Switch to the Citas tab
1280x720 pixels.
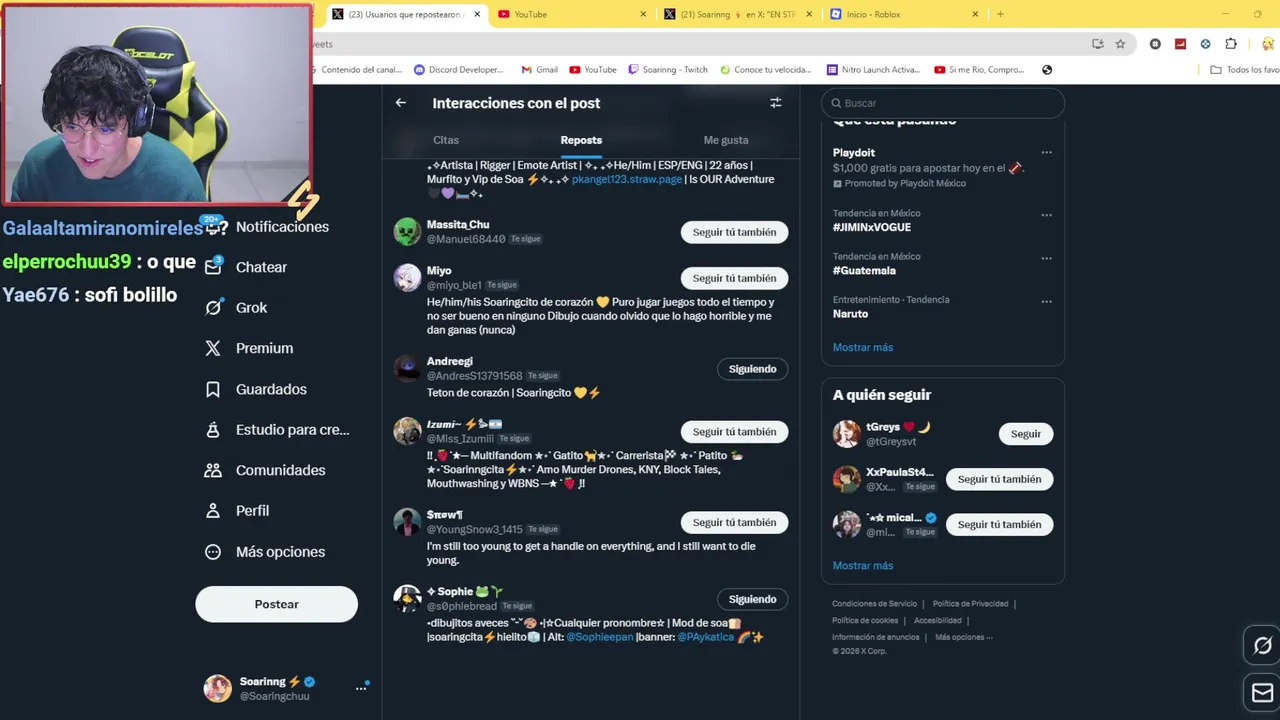446,140
